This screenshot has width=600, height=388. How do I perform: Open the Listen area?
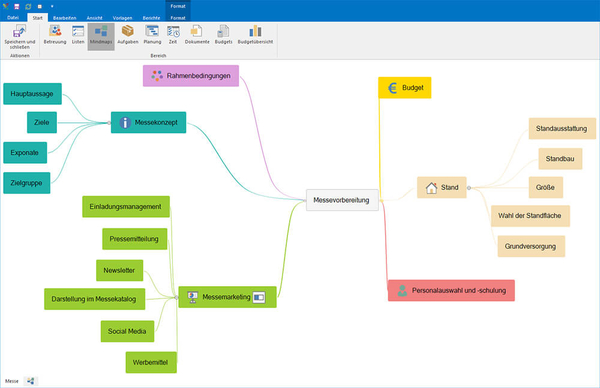coord(78,35)
